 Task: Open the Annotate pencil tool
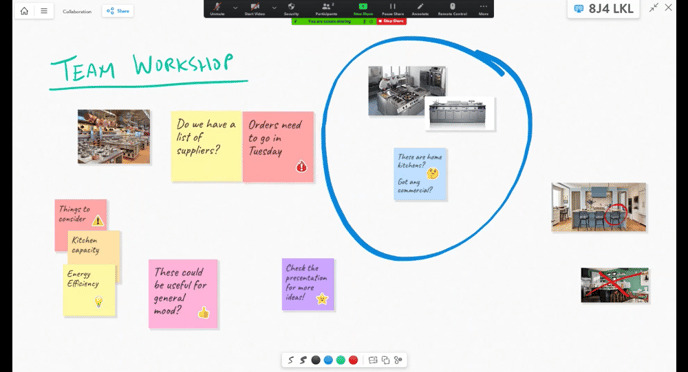[x=420, y=8]
